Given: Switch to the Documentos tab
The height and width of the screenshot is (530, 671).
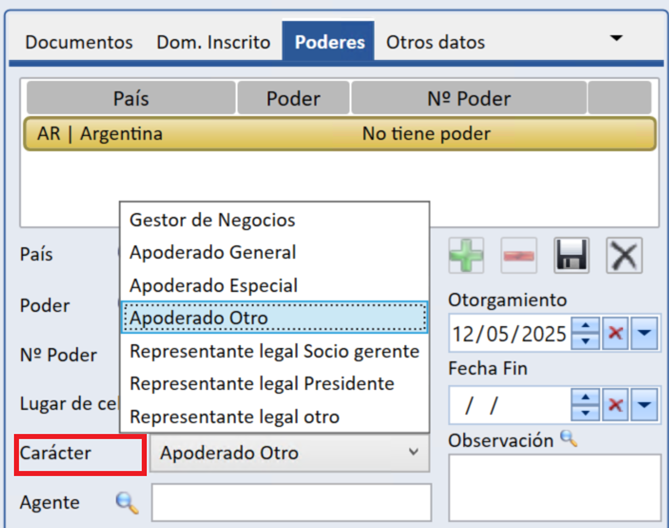Looking at the screenshot, I should point(79,42).
